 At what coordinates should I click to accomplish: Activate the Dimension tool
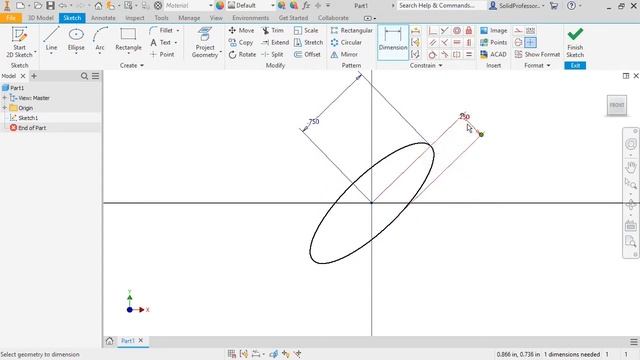click(x=393, y=42)
